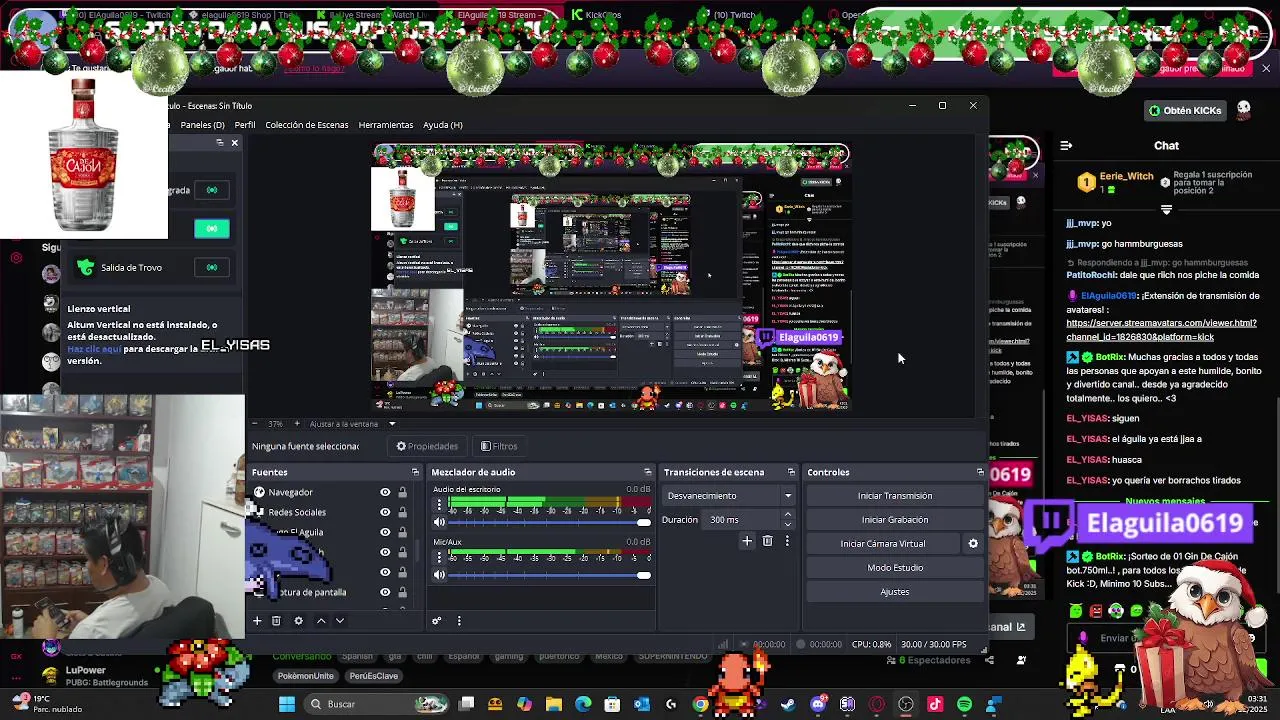Unlock the Captura de pantalla source

point(402,592)
